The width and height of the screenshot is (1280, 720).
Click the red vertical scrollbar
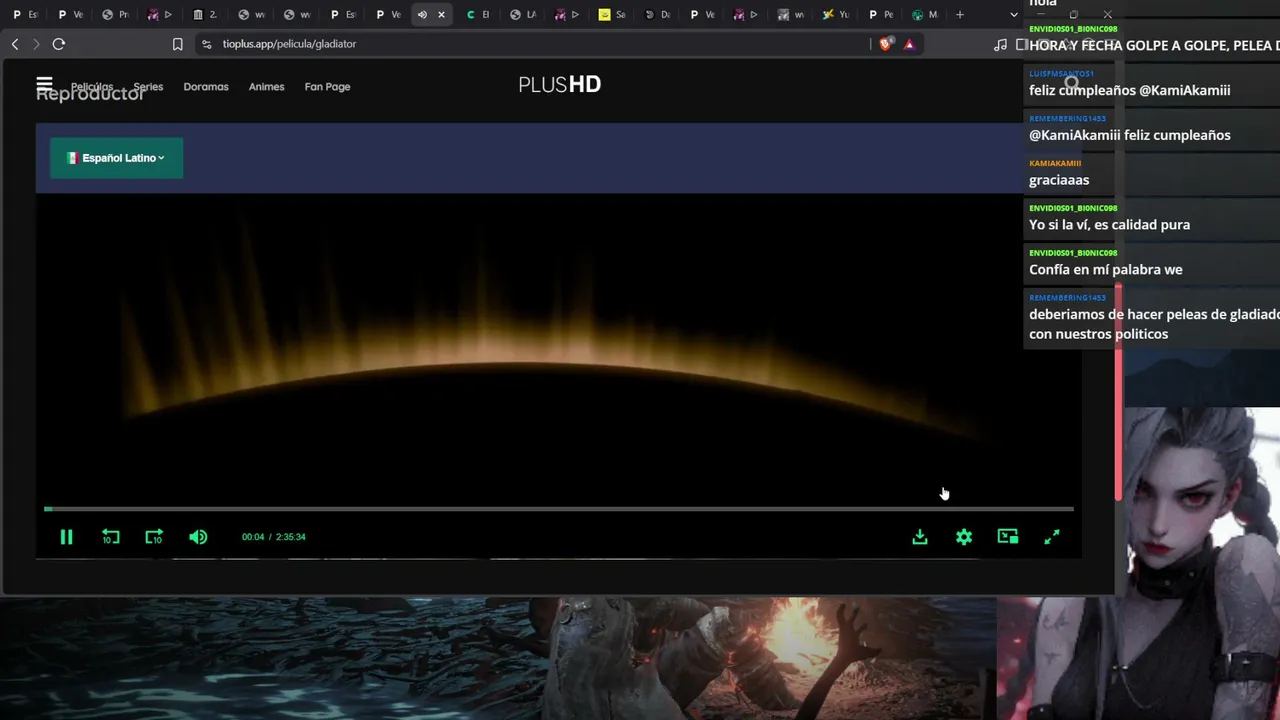tap(1118, 392)
